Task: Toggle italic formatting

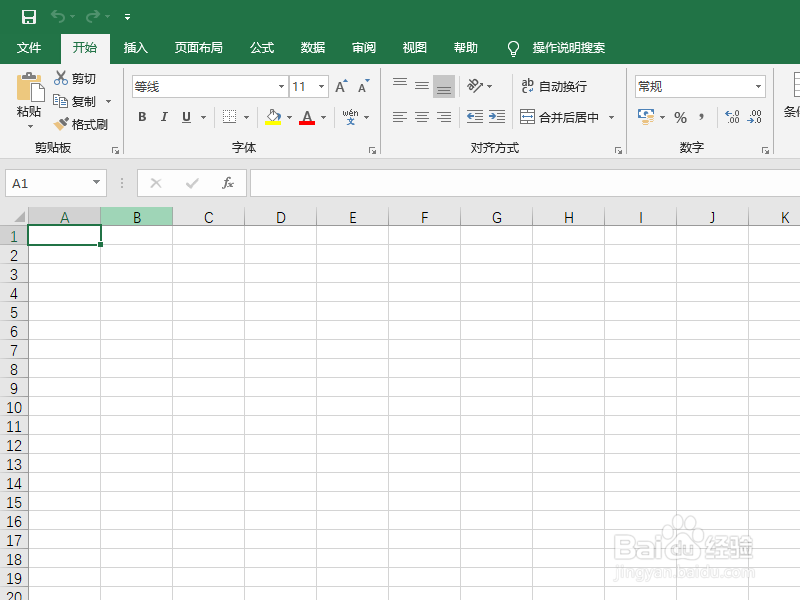Action: pos(164,117)
